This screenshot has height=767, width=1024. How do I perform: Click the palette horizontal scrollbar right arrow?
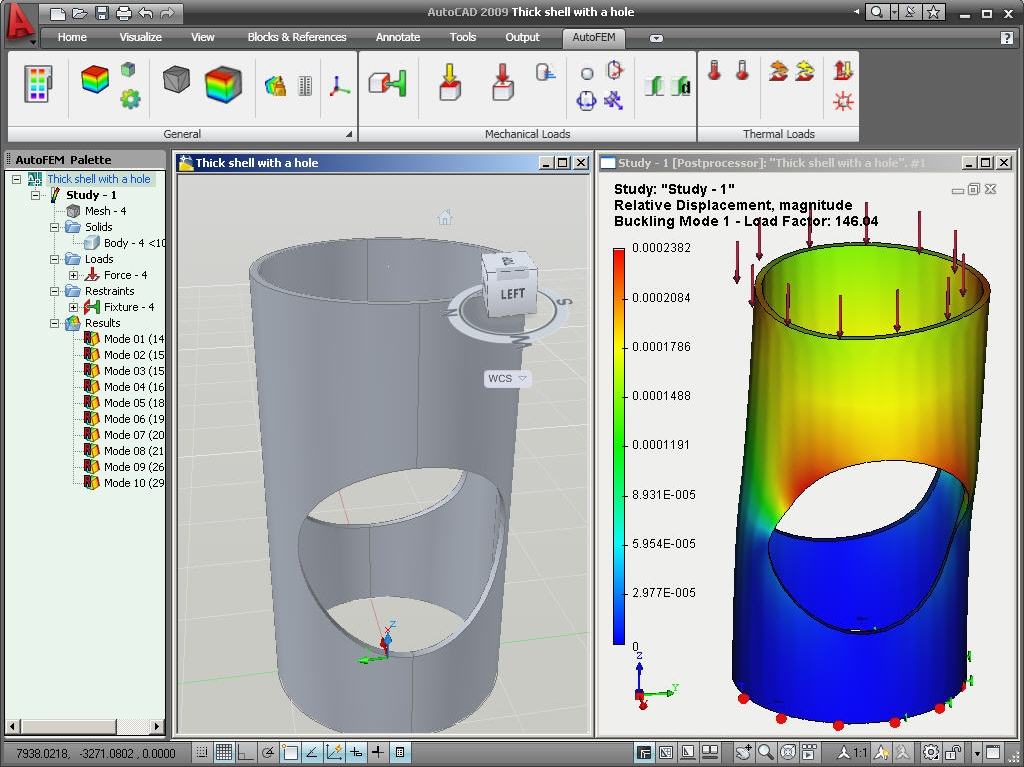click(x=157, y=726)
